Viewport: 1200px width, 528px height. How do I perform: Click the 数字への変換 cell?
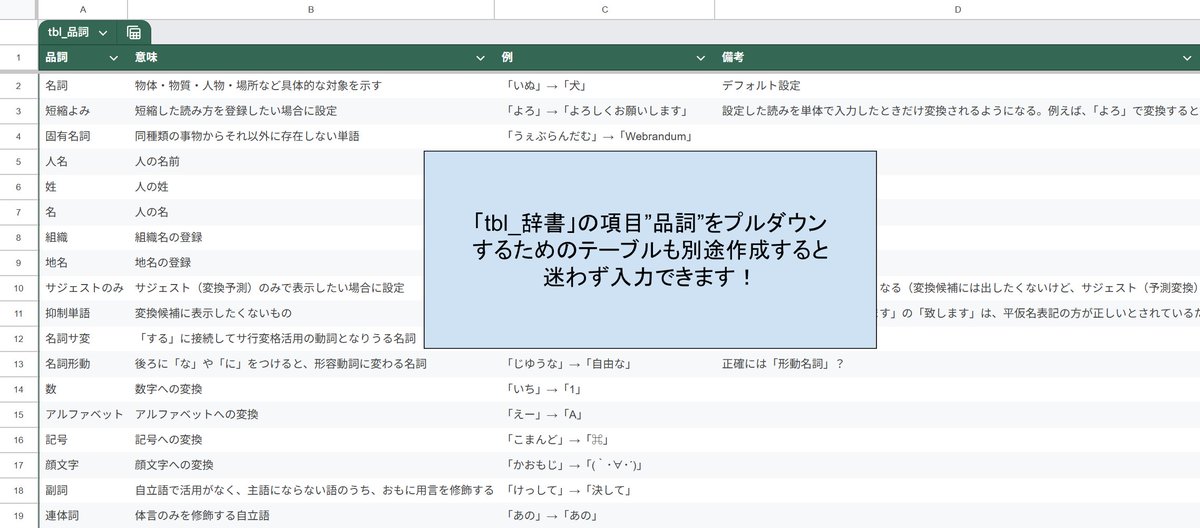pyautogui.click(x=311, y=389)
